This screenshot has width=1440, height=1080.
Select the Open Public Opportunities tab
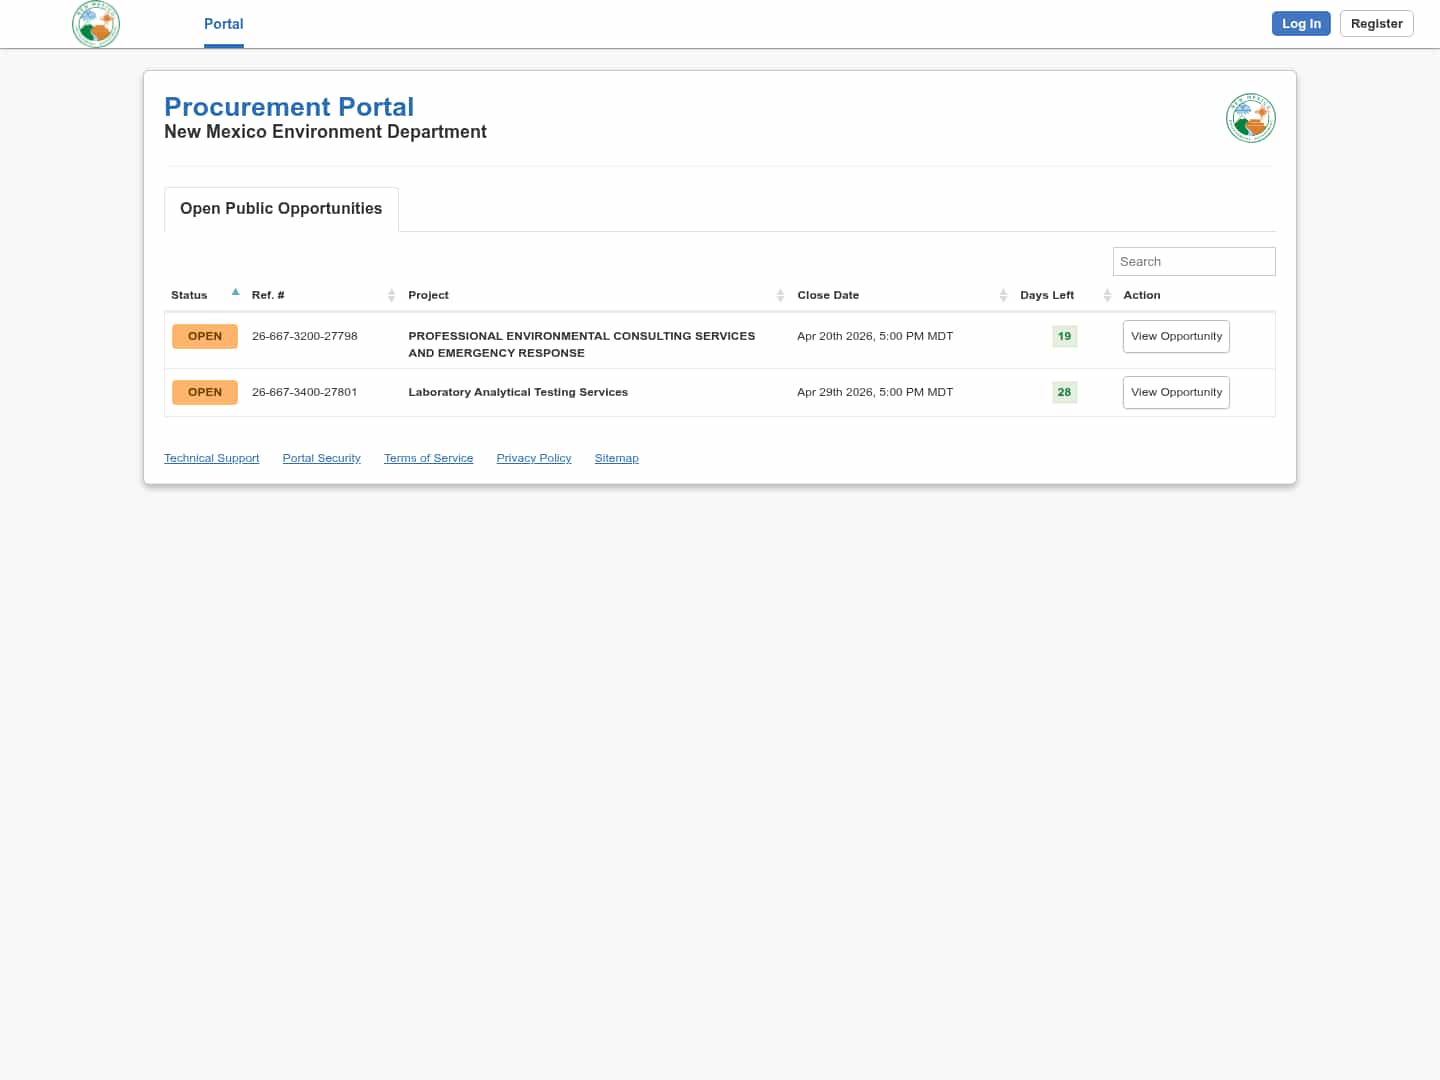click(x=281, y=209)
